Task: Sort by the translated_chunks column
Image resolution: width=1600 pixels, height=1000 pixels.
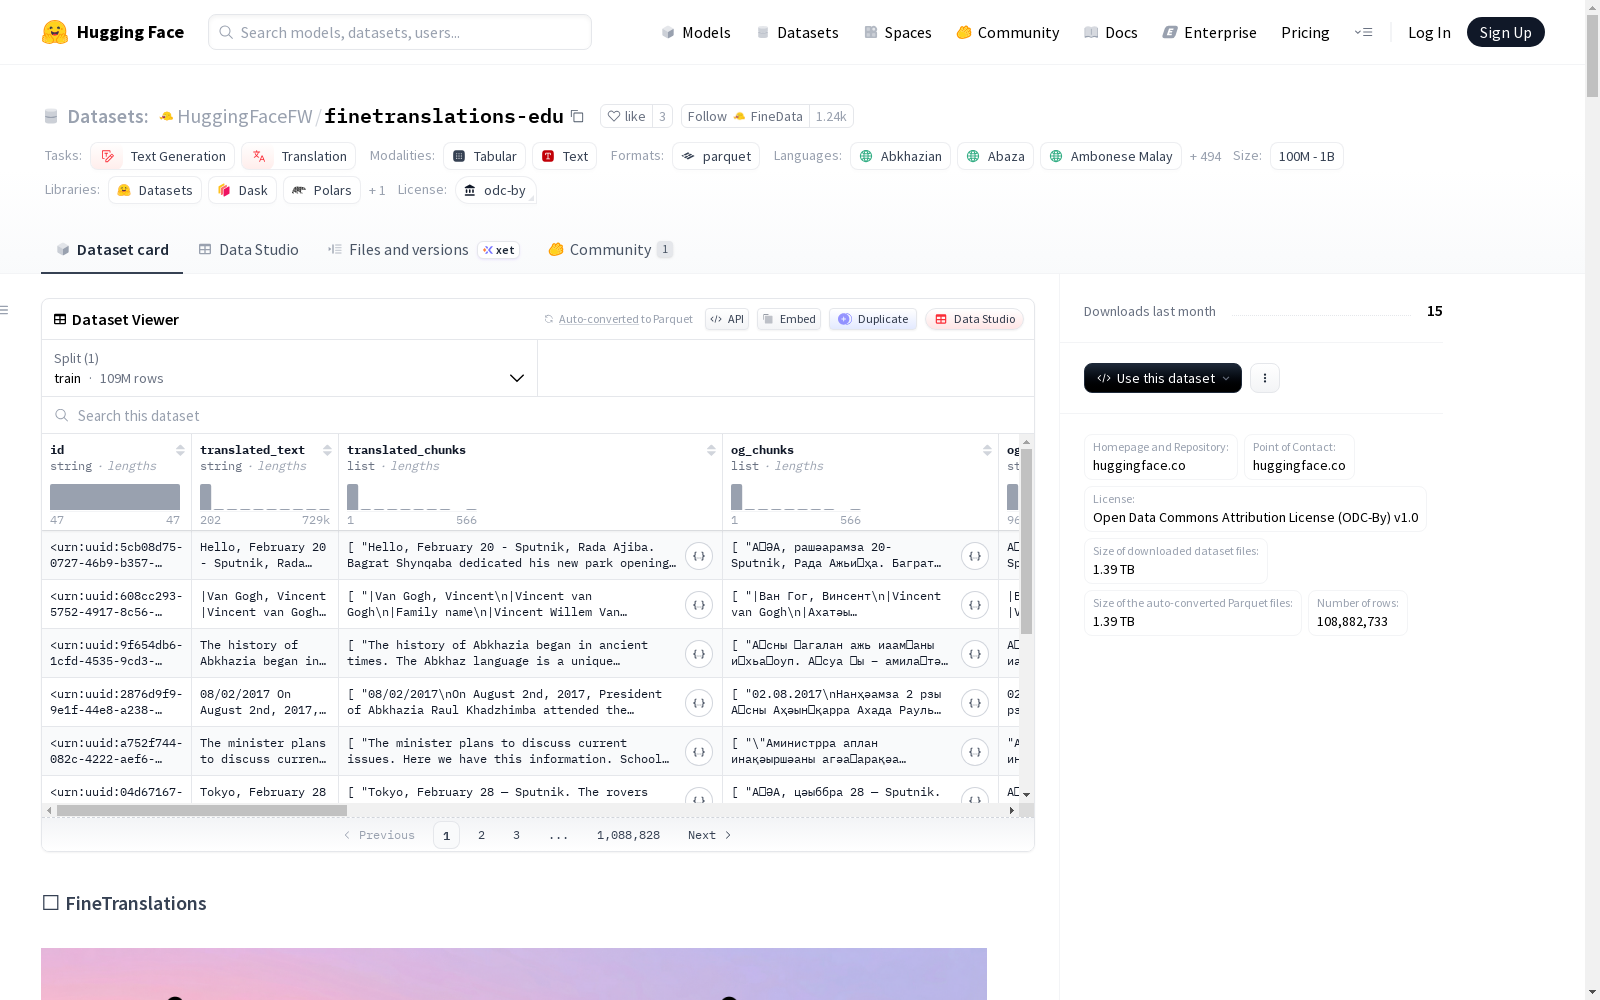Action: [x=711, y=450]
